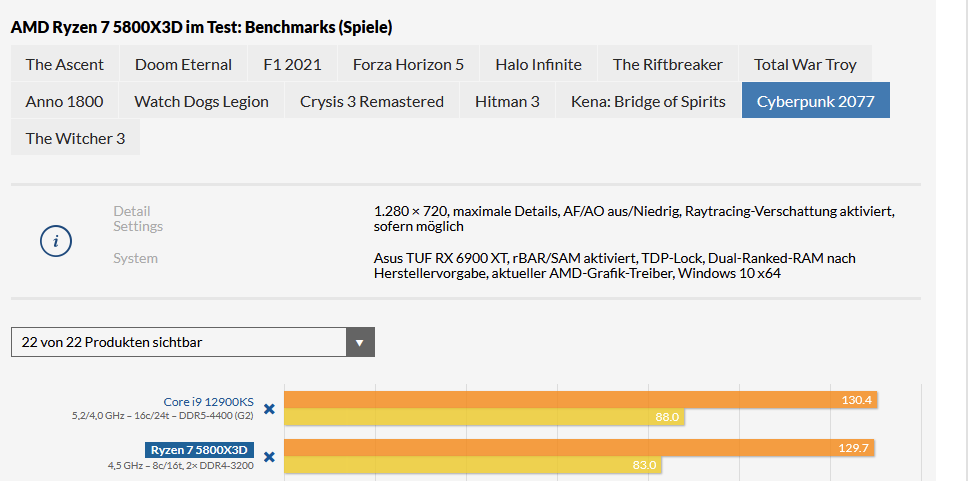The height and width of the screenshot is (481, 968).
Task: Open The Ascent benchmark tab
Action: click(65, 64)
